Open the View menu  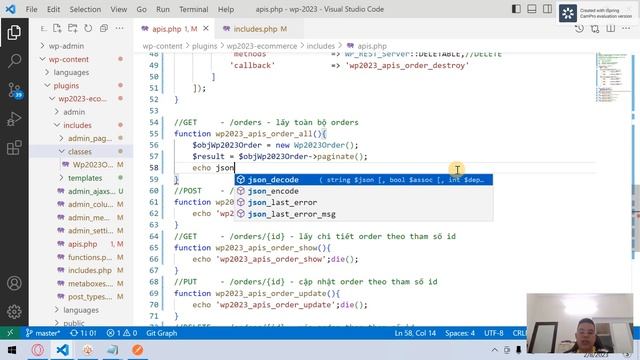point(118,9)
